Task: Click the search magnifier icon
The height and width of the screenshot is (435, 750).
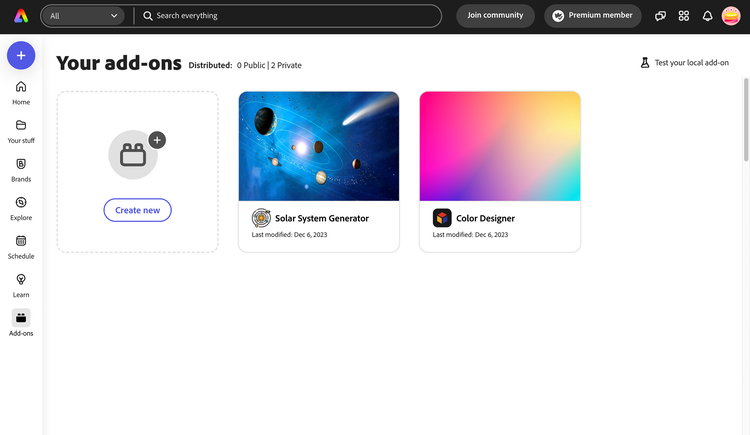Action: (148, 16)
